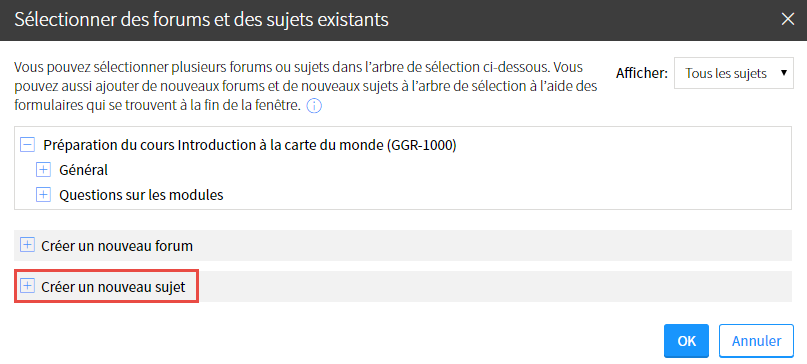Select the Général forum label

83,170
